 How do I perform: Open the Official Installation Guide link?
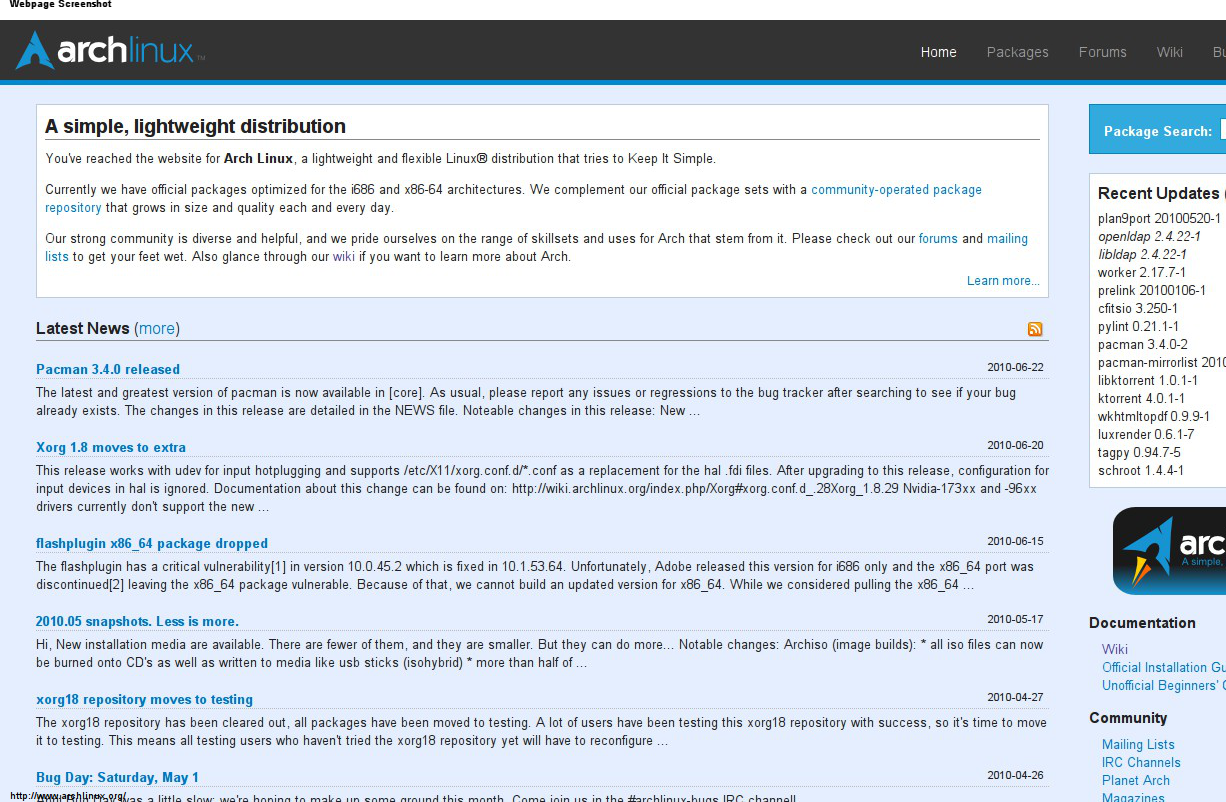point(1163,667)
